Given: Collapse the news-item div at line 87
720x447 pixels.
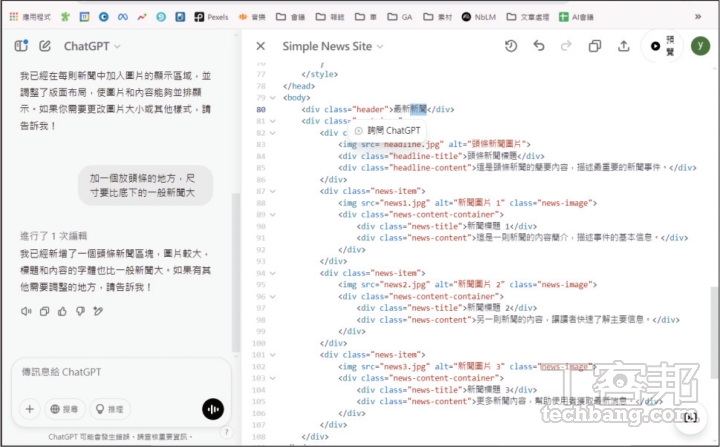Looking at the screenshot, I should click(x=273, y=191).
